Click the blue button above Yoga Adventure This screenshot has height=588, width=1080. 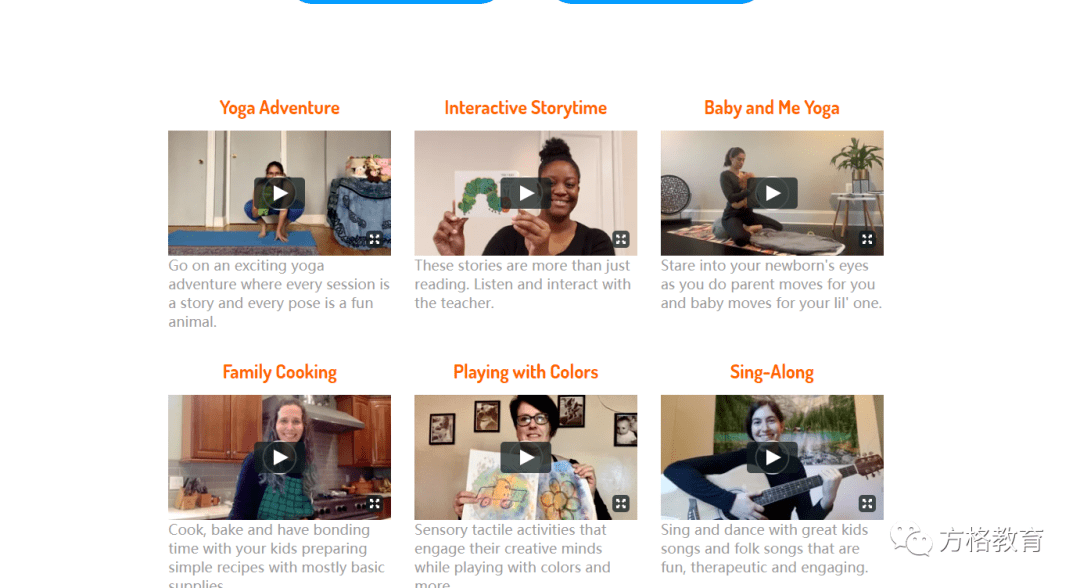coord(395,1)
